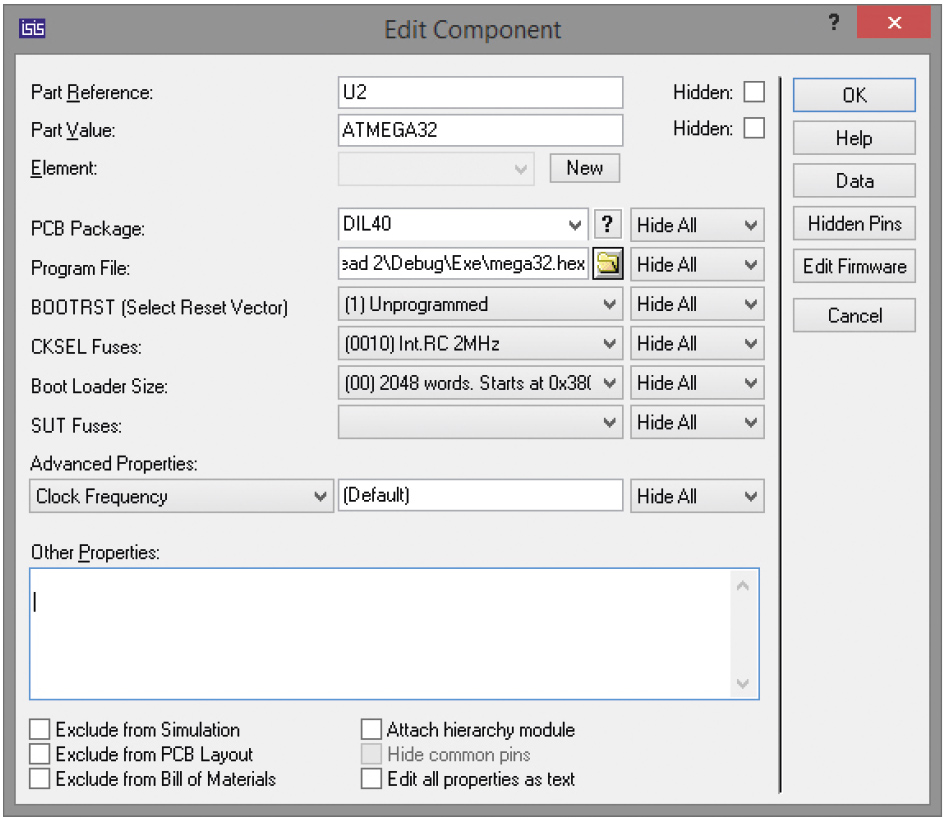Open the empty SUT Fuses dropdown
This screenshot has width=945, height=819.
click(480, 422)
